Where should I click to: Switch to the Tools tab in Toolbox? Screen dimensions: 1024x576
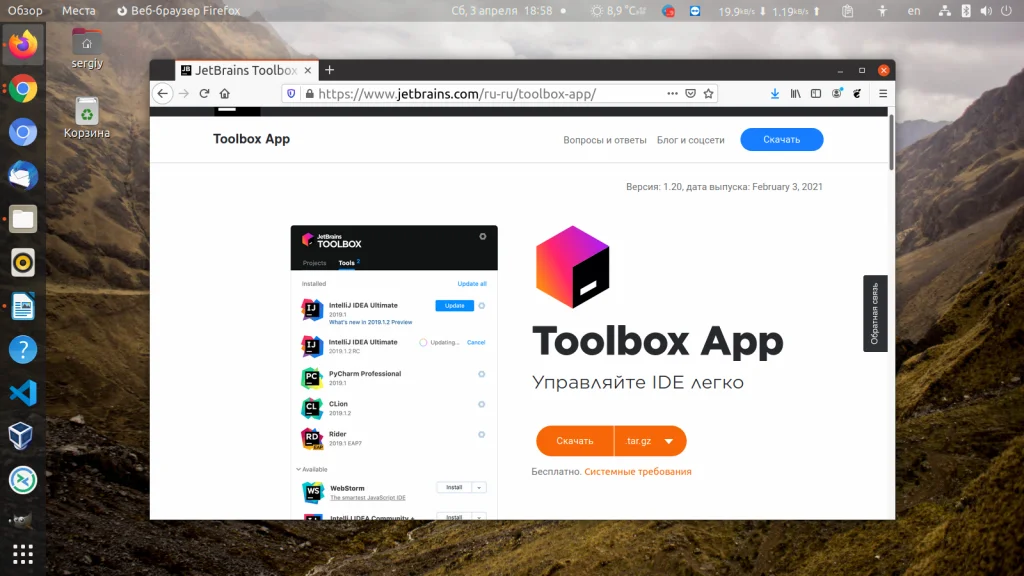pos(345,261)
